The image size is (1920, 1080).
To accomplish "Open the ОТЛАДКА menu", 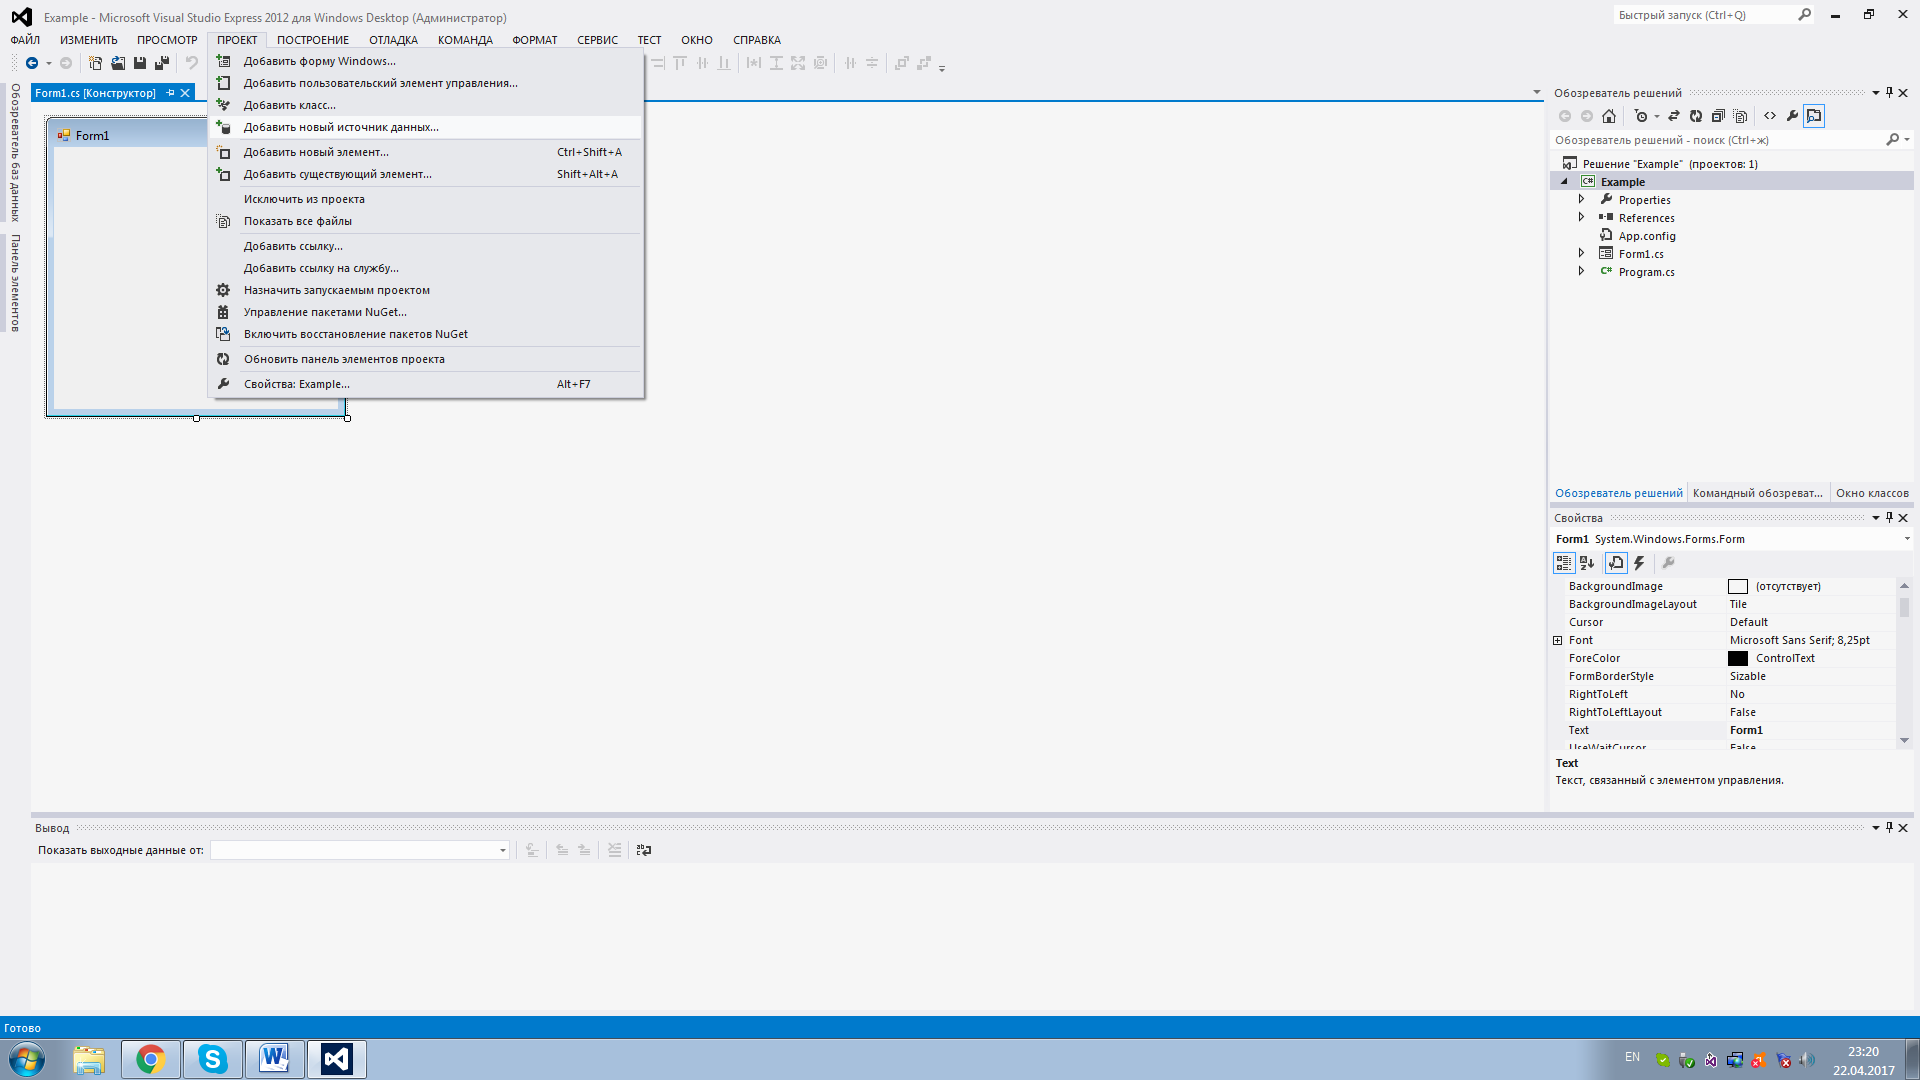I will point(393,40).
